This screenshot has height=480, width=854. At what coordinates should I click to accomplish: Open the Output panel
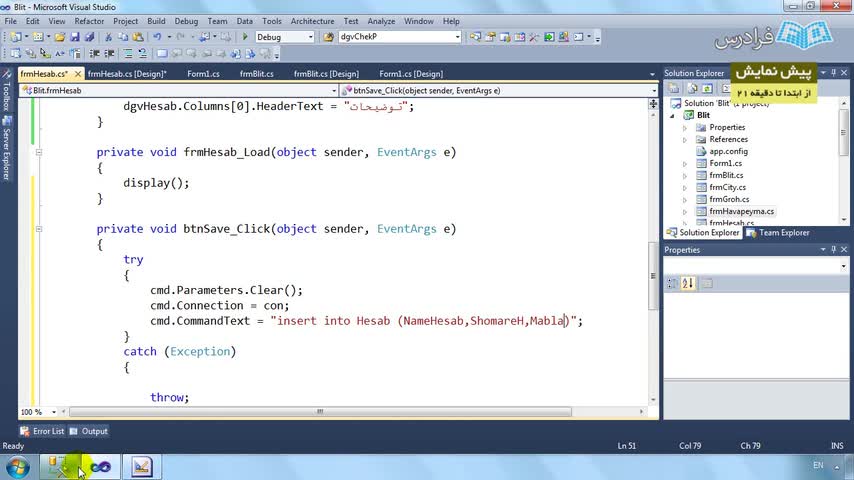[89, 431]
